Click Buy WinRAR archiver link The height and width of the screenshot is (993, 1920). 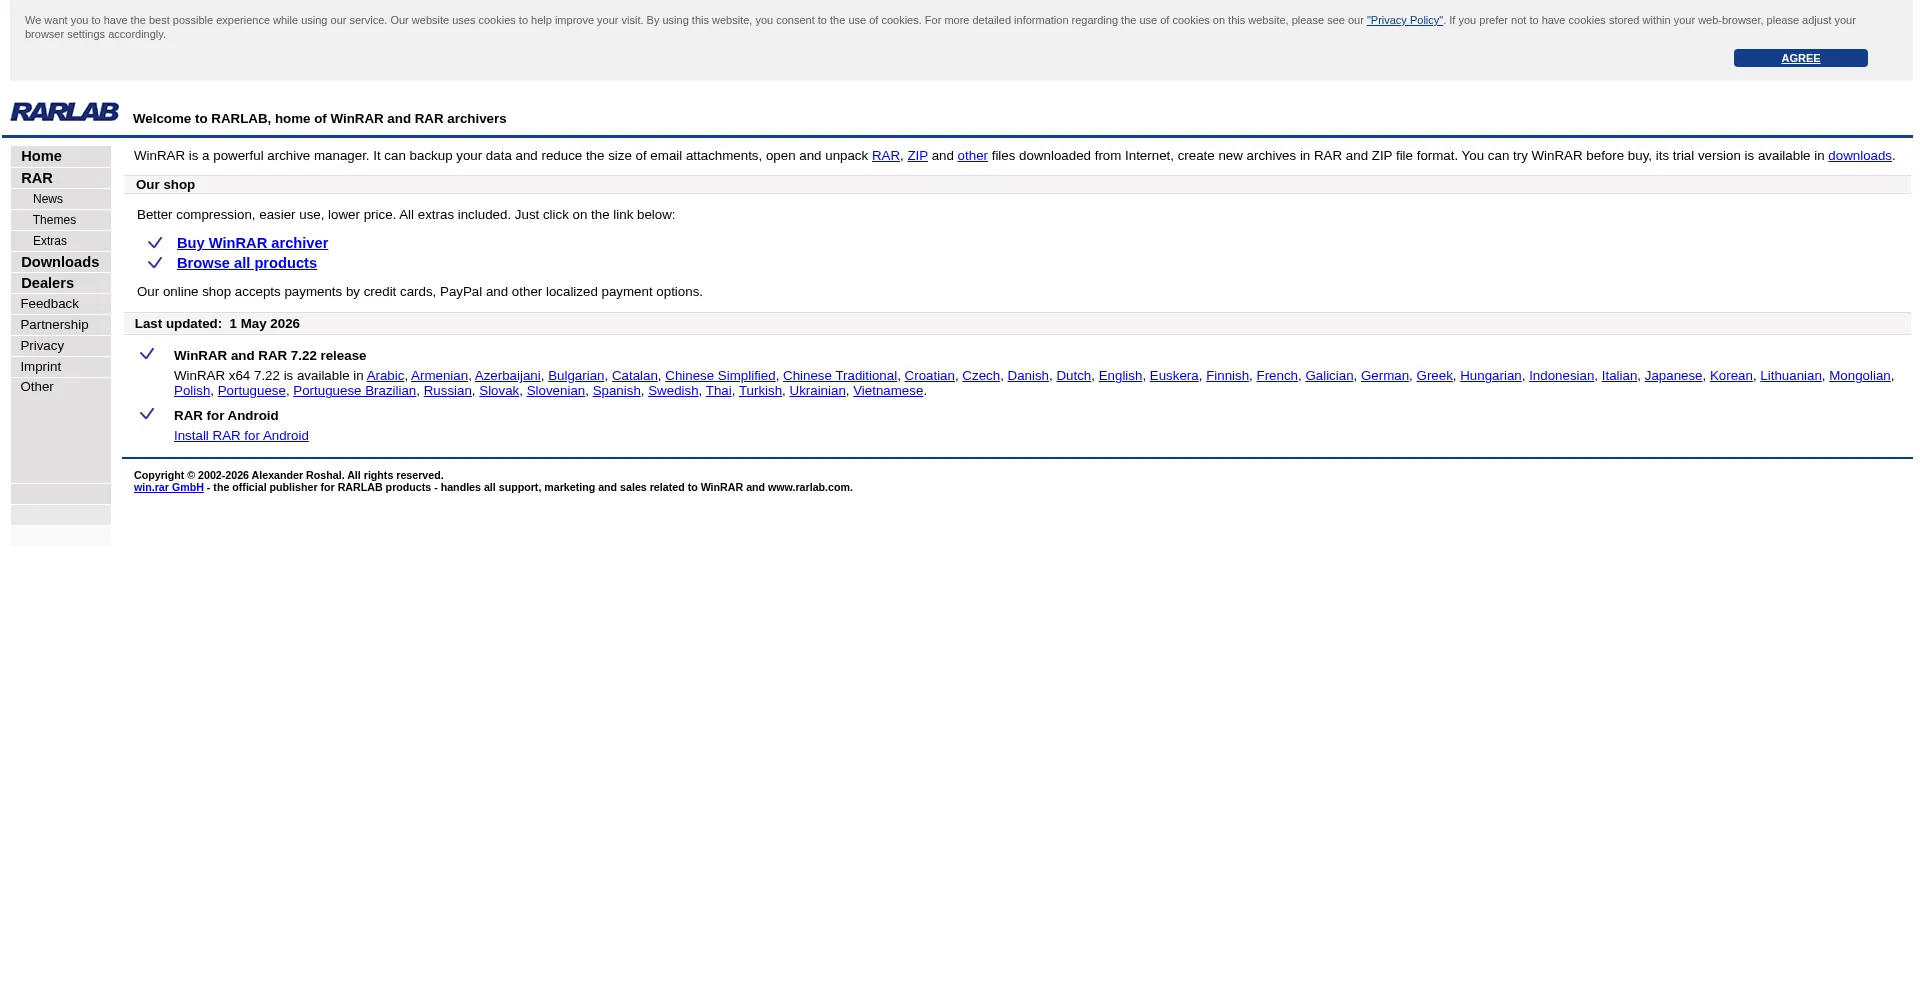pyautogui.click(x=252, y=243)
